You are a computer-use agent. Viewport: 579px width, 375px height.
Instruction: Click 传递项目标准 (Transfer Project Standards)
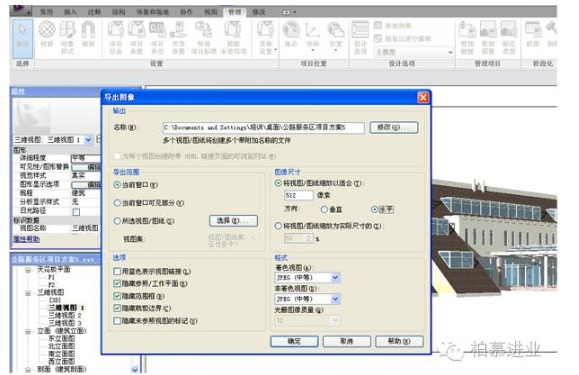(203, 37)
